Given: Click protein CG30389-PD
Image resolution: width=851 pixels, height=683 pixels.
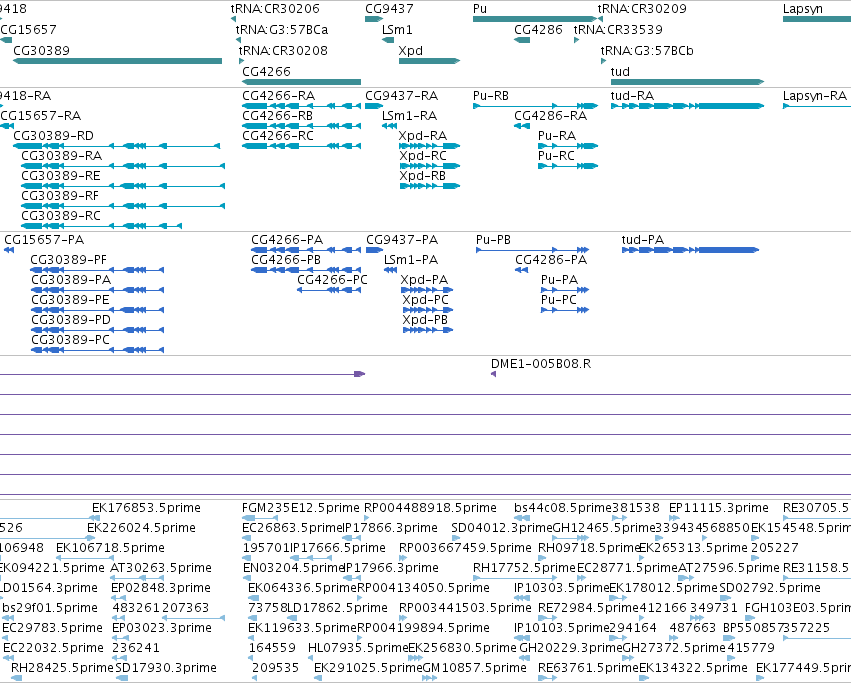Looking at the screenshot, I should [71, 320].
